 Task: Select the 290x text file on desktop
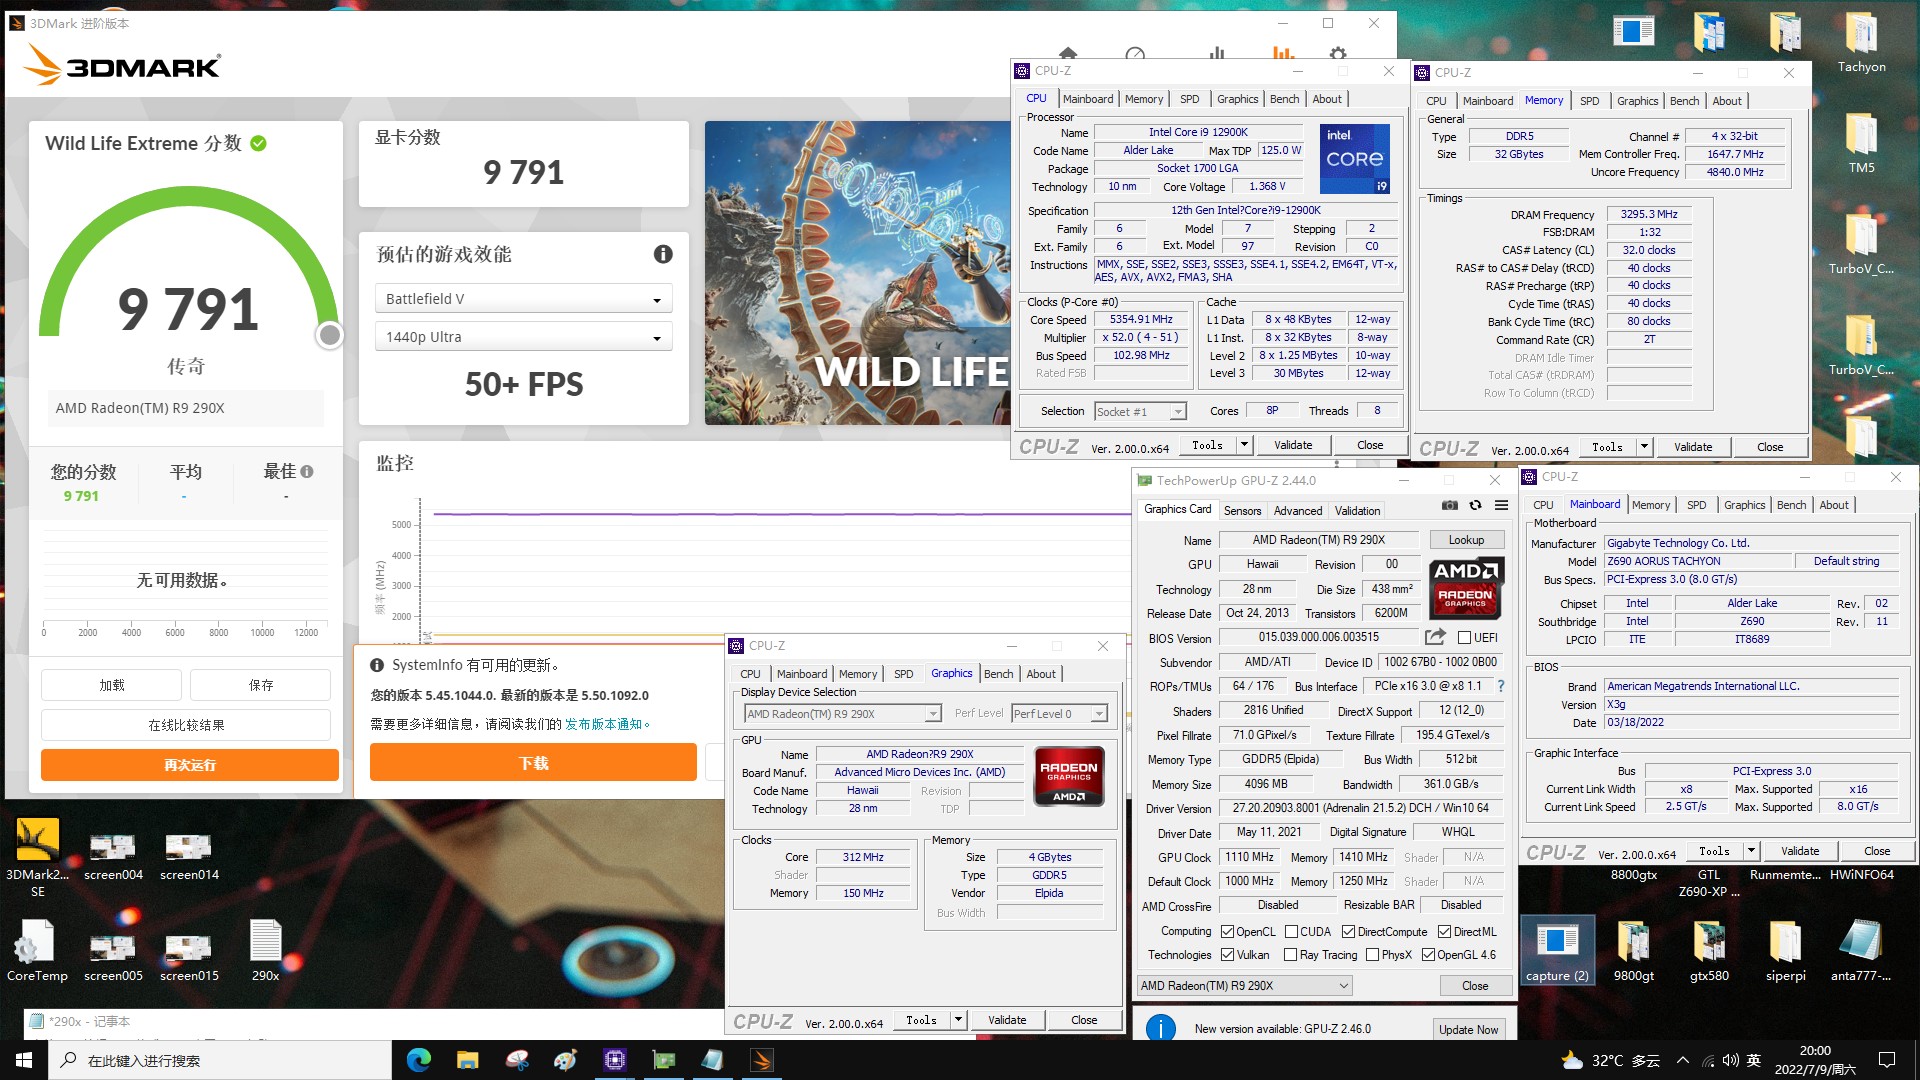265,952
